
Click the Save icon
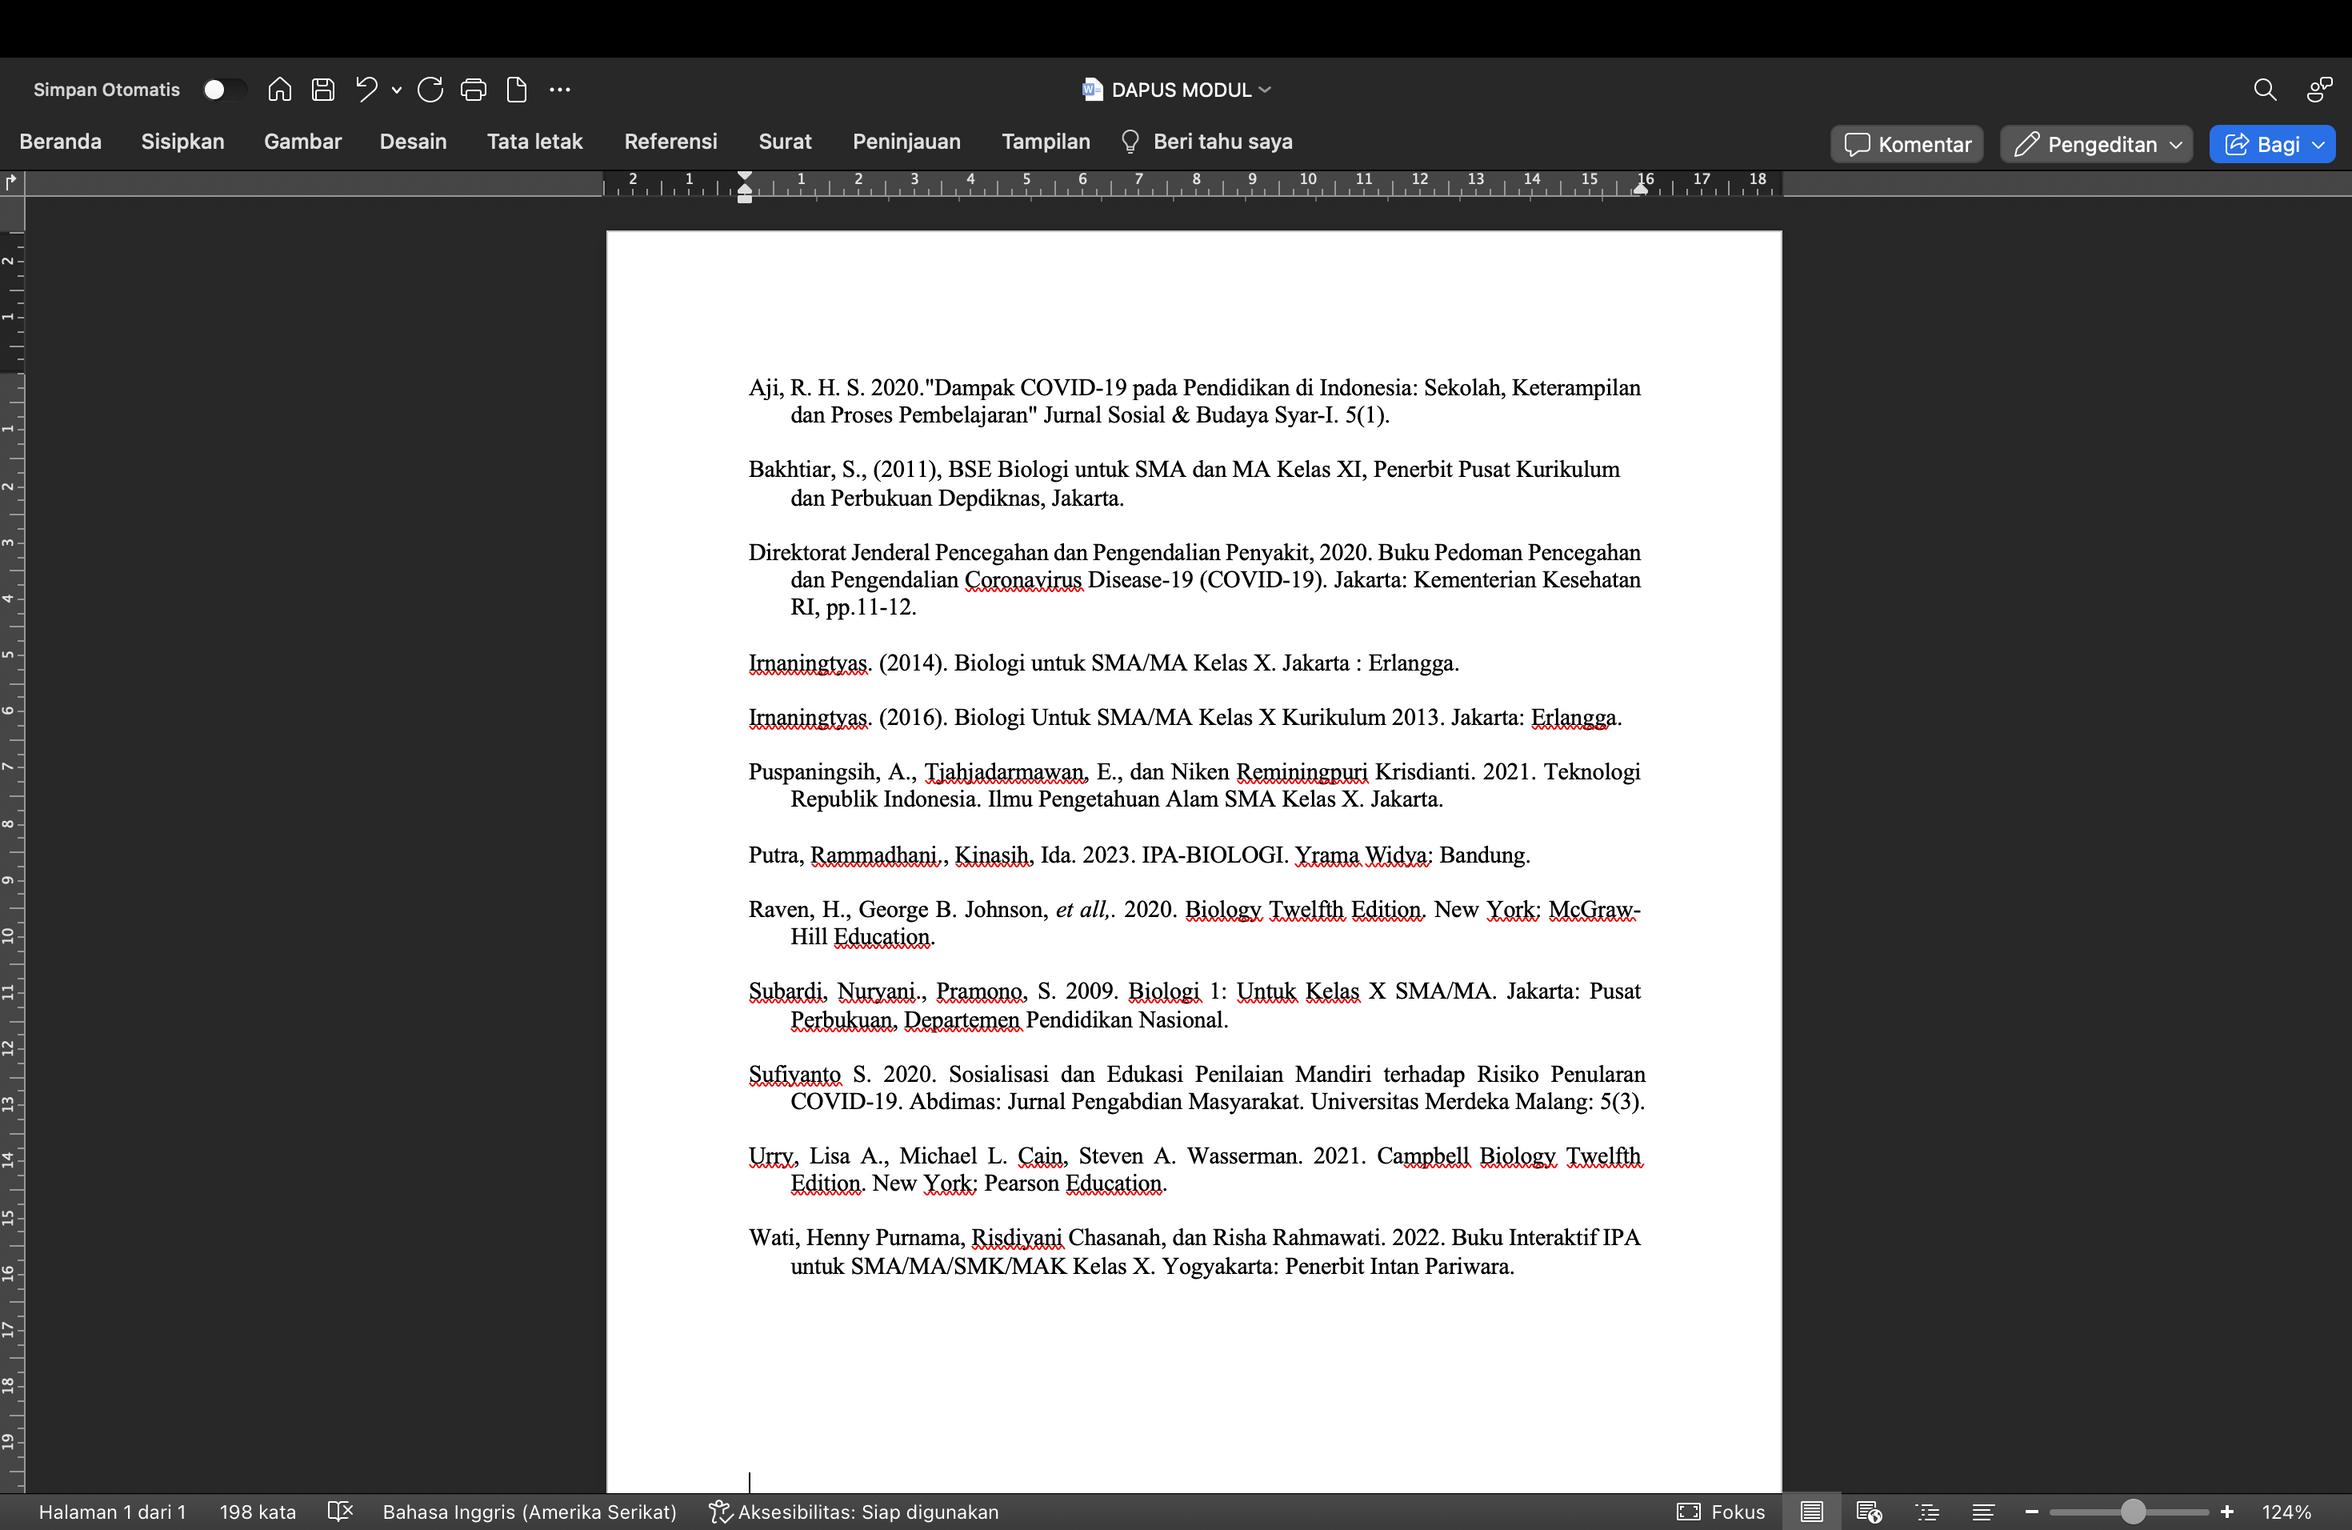tap(323, 90)
